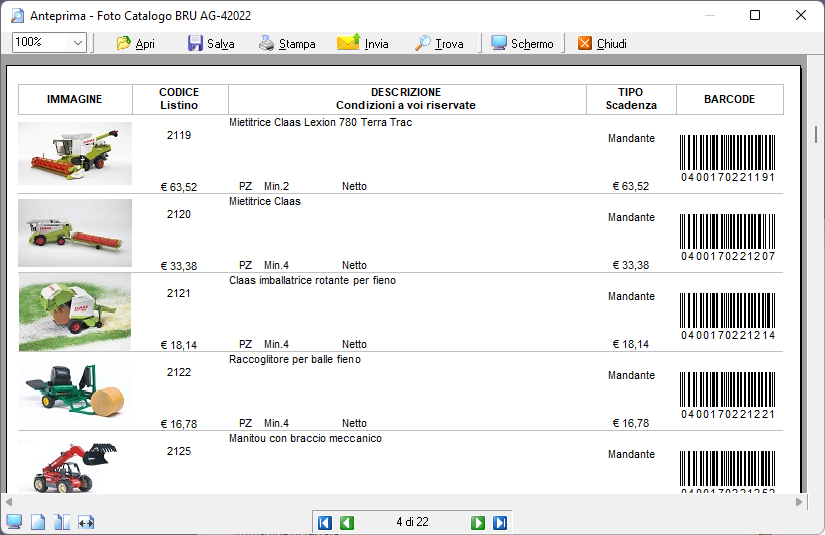Select the two-page view icon
Image resolution: width=825 pixels, height=535 pixels.
[x=62, y=522]
